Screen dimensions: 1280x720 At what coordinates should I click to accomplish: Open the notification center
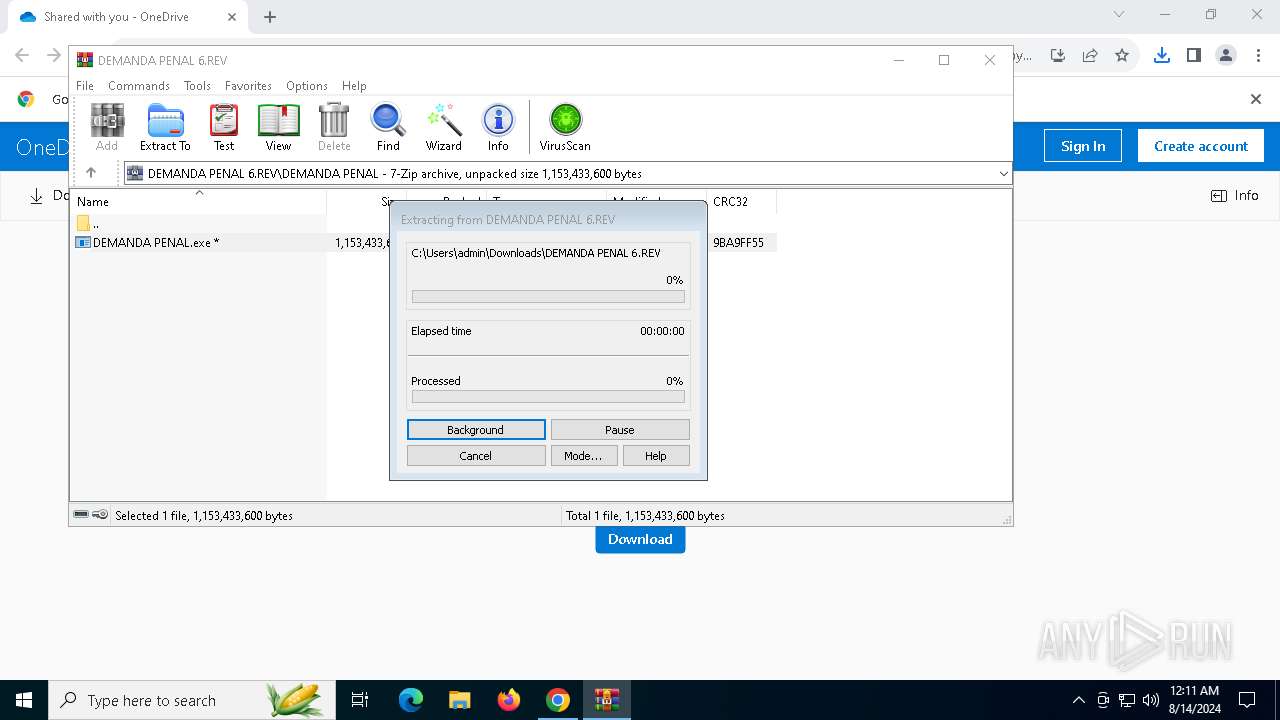pyautogui.click(x=1247, y=700)
